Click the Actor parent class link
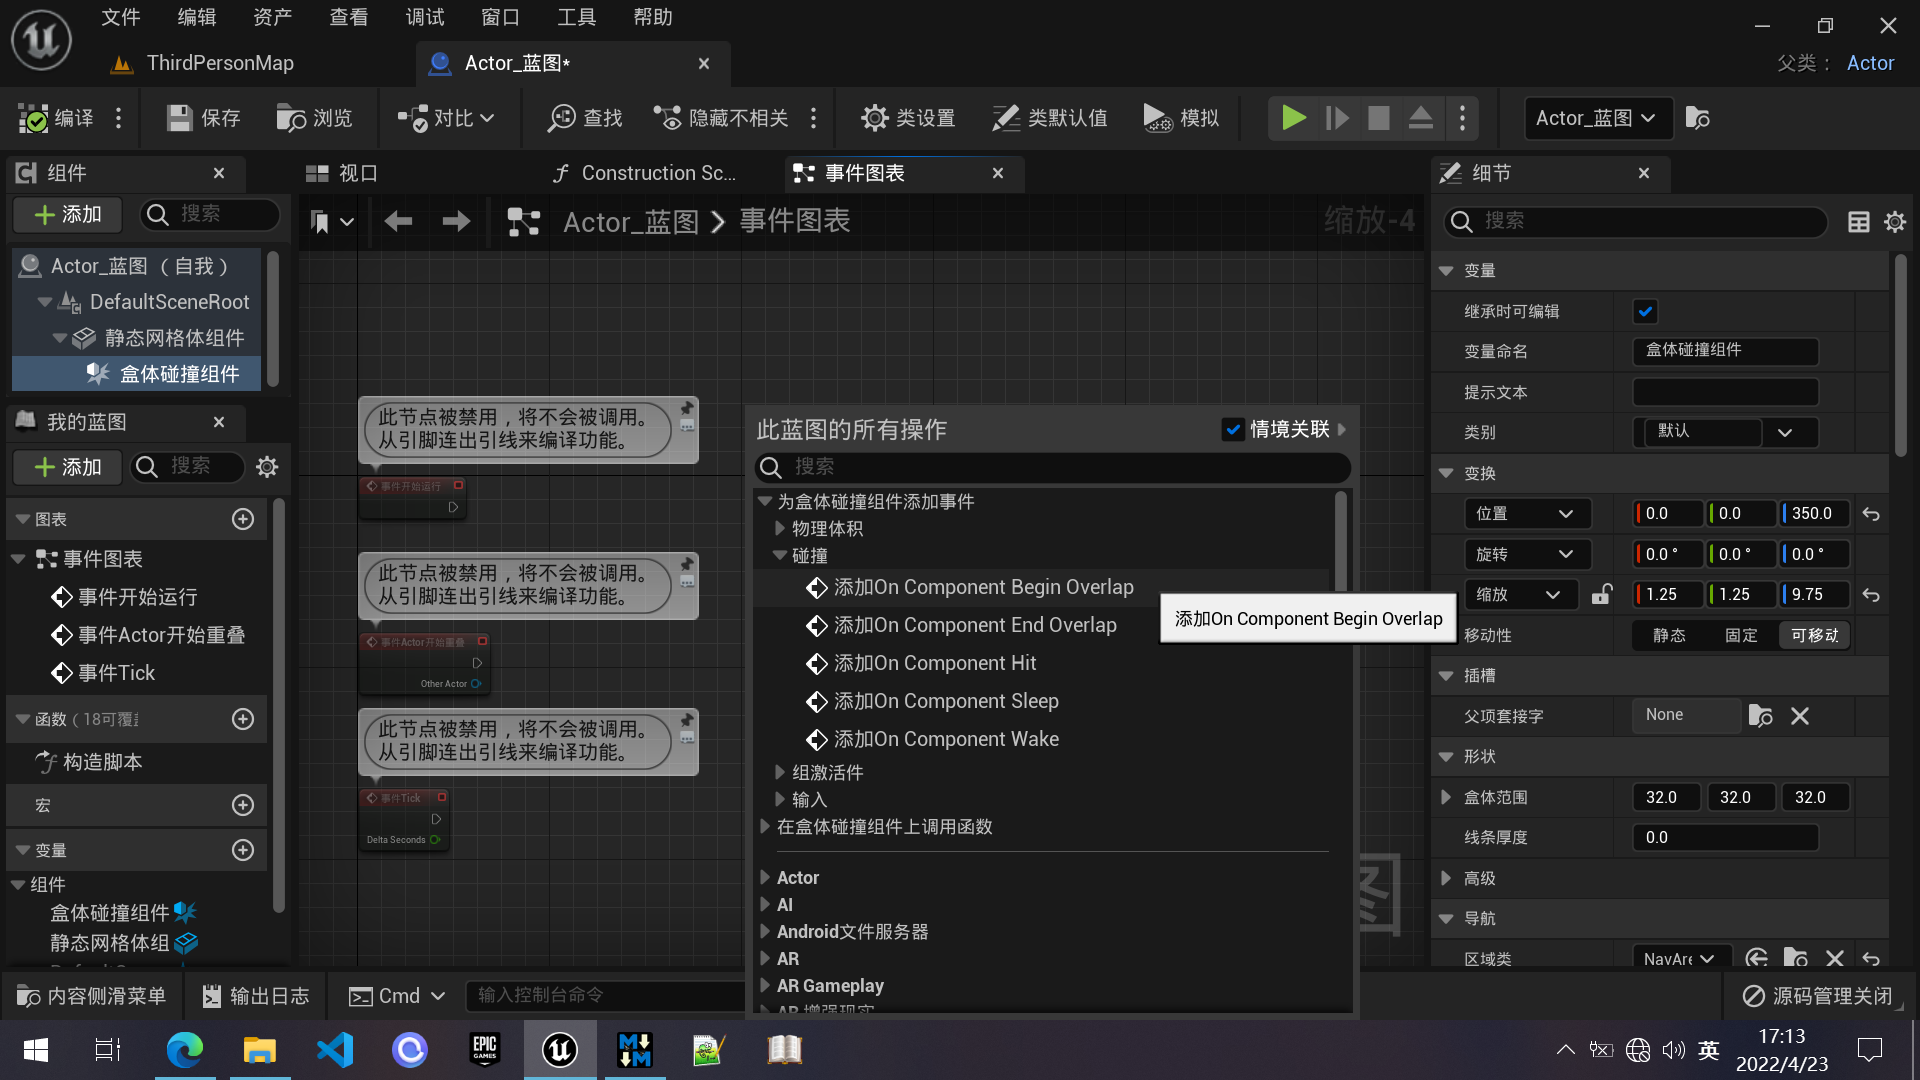Screen dimensions: 1920x1080 point(1870,62)
